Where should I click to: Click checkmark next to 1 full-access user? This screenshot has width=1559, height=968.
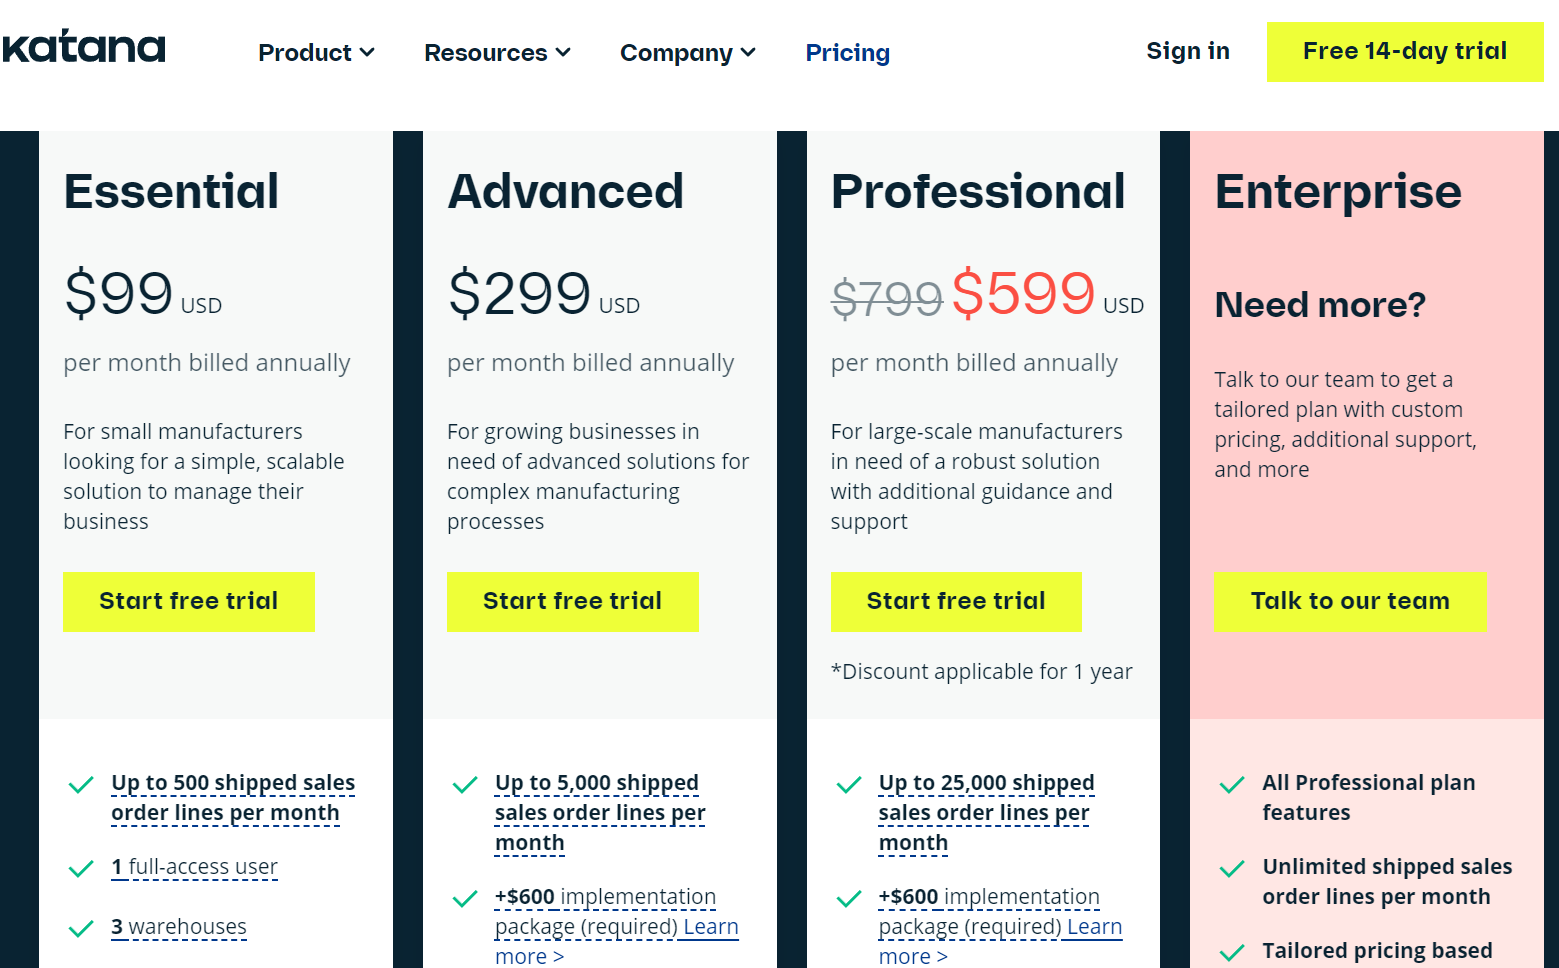pos(81,869)
